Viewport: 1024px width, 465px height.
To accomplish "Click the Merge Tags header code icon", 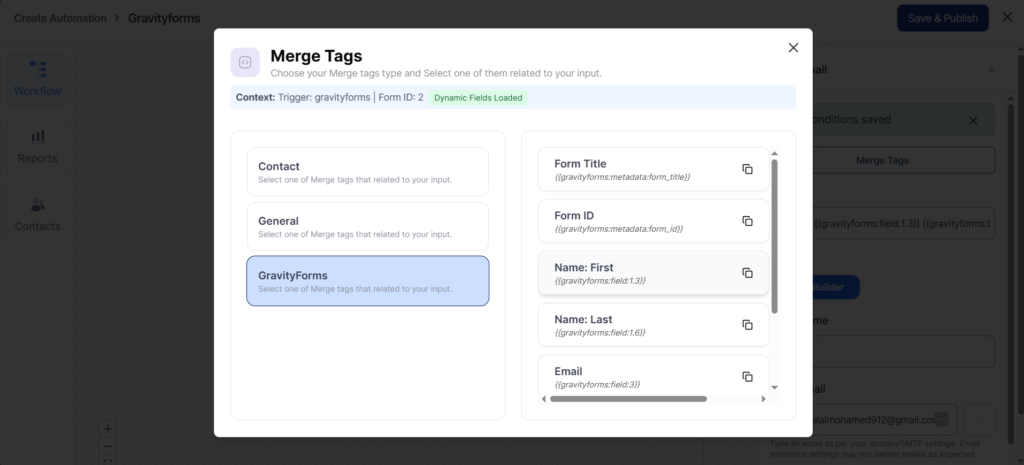I will click(x=245, y=63).
